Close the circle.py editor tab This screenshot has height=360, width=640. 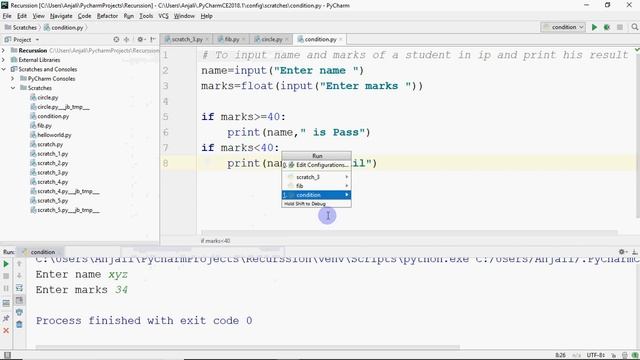click(x=287, y=39)
